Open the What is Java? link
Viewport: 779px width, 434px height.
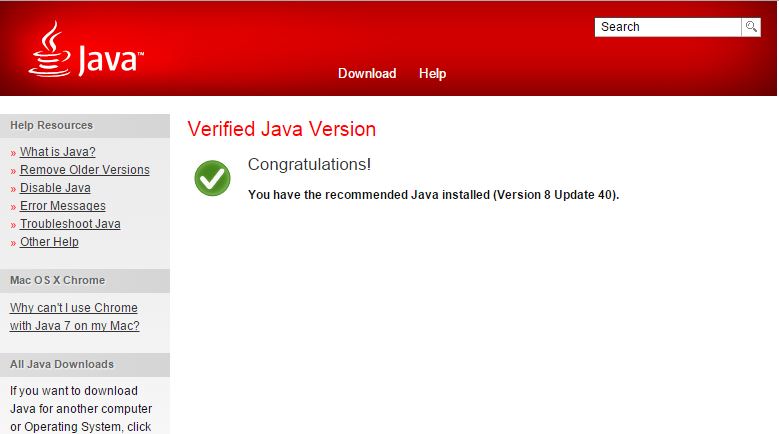pyautogui.click(x=58, y=152)
